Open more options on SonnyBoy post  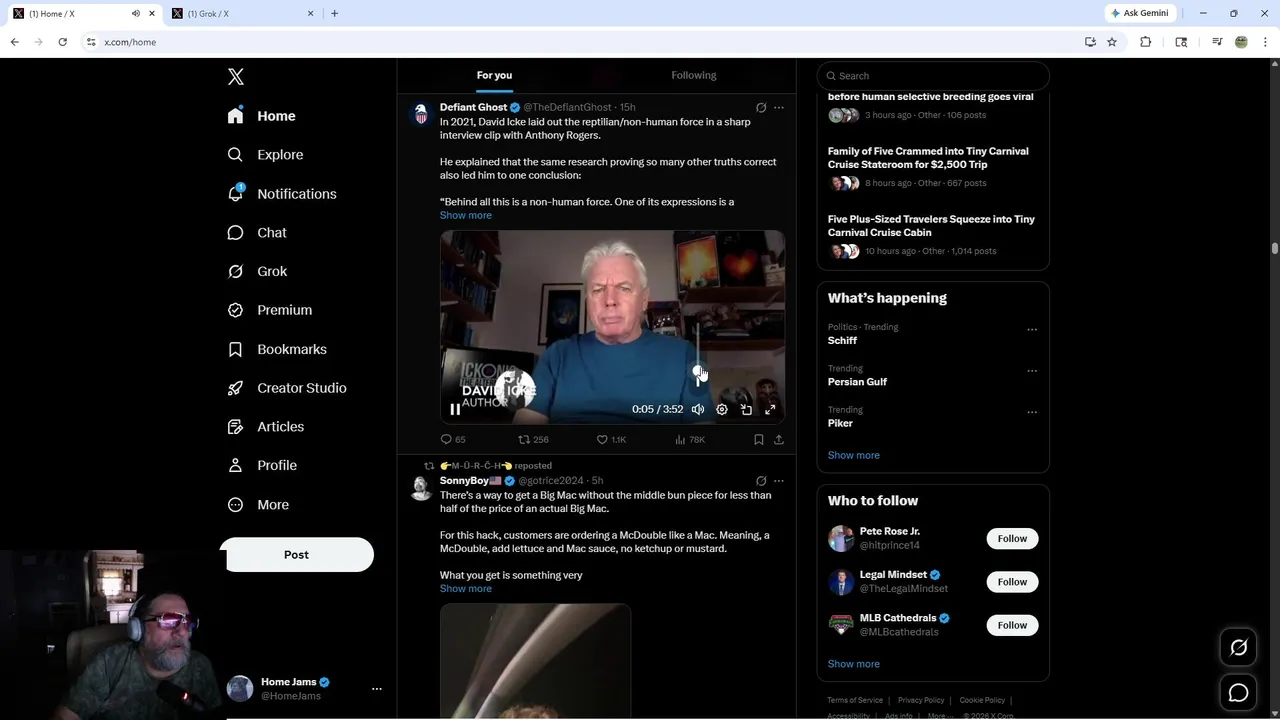[779, 481]
